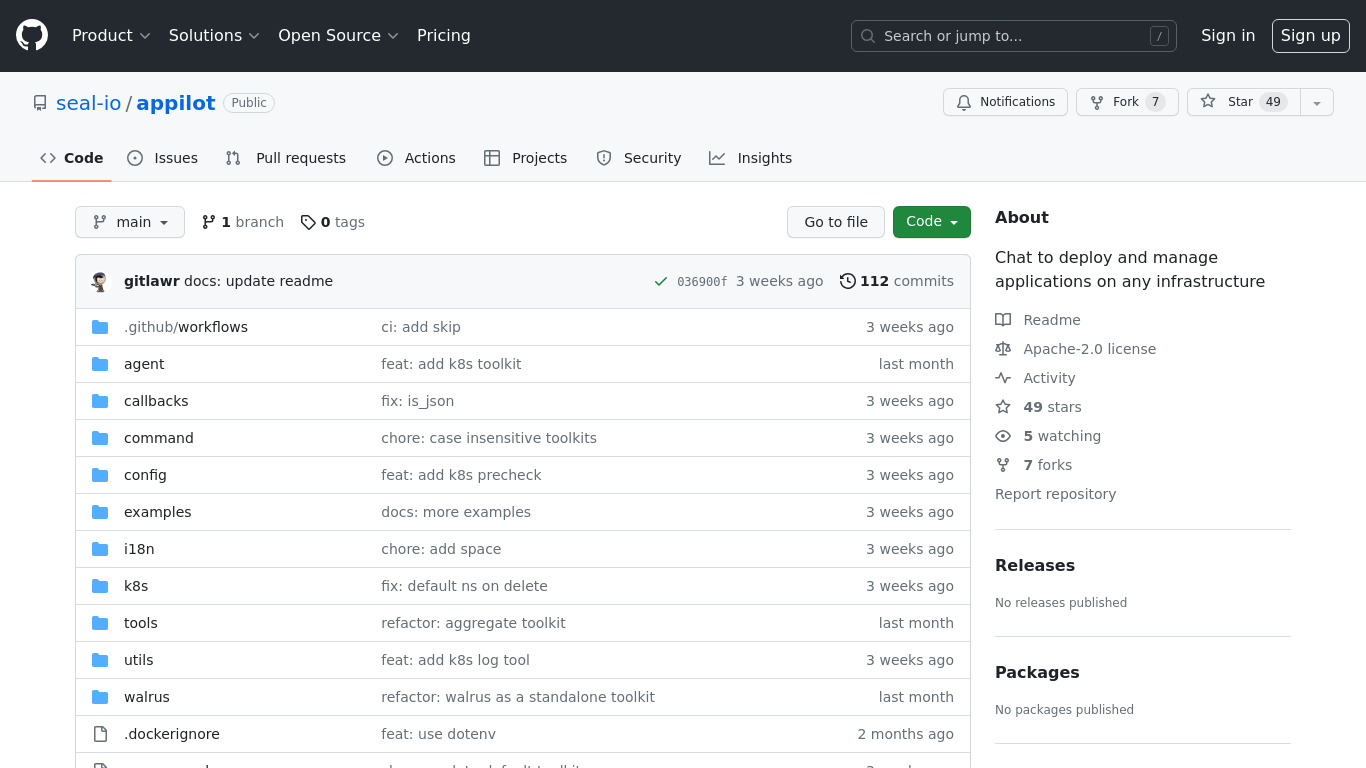Expand the Product menu

[x=111, y=35]
